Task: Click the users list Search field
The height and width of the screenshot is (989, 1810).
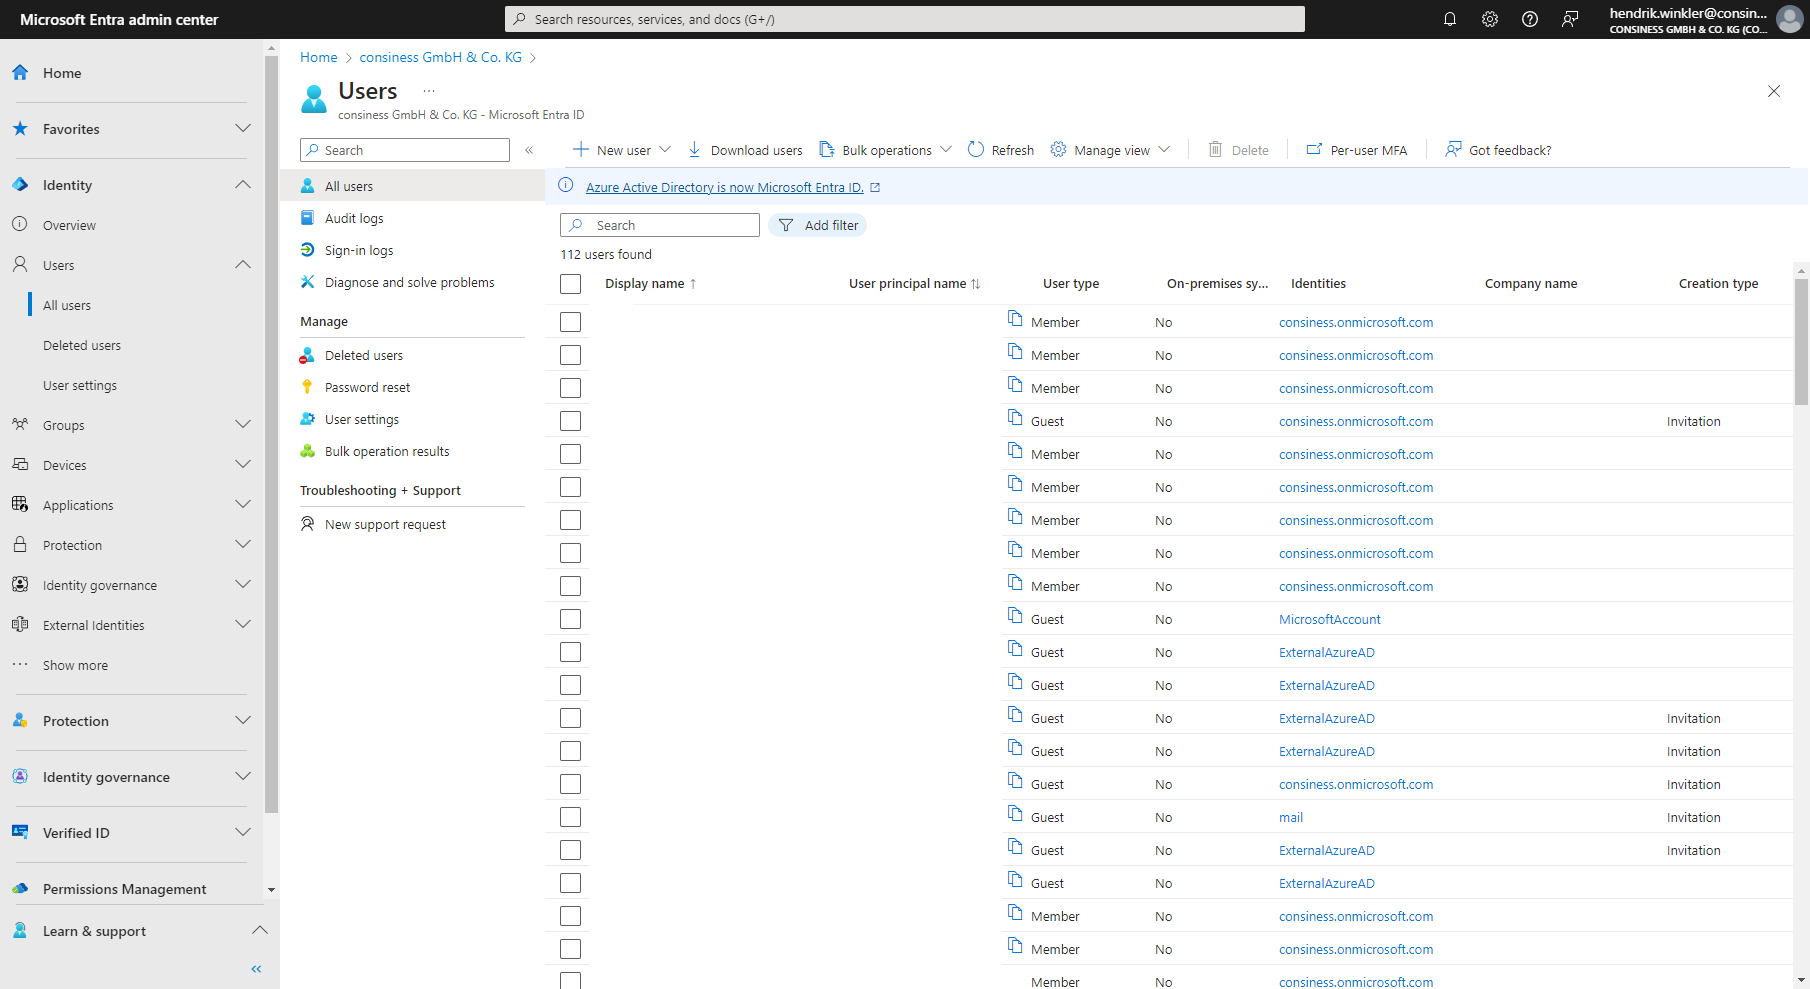Action: (660, 225)
